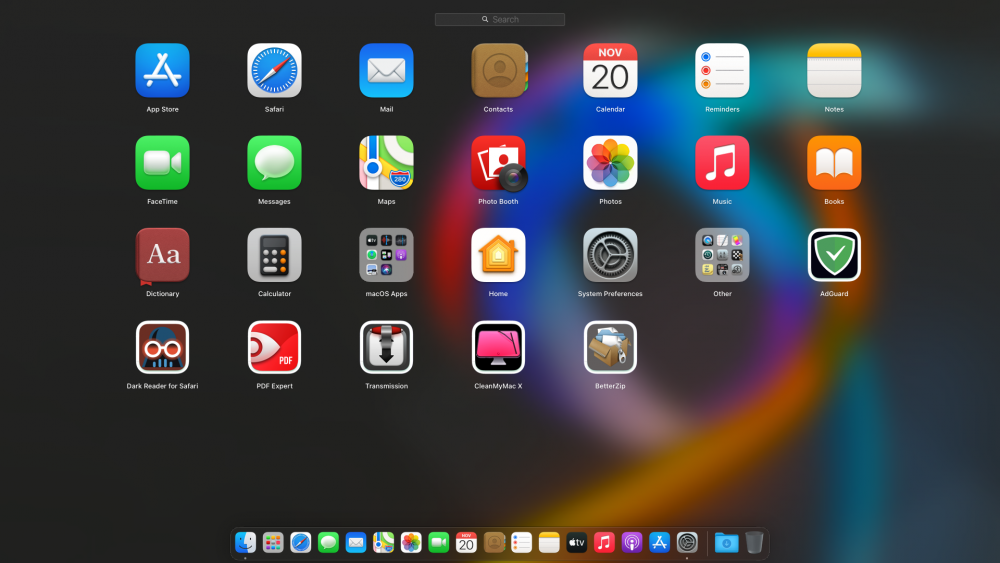1000x563 pixels.
Task: Open the Downloads folder in the Dock
Action: coord(726,543)
